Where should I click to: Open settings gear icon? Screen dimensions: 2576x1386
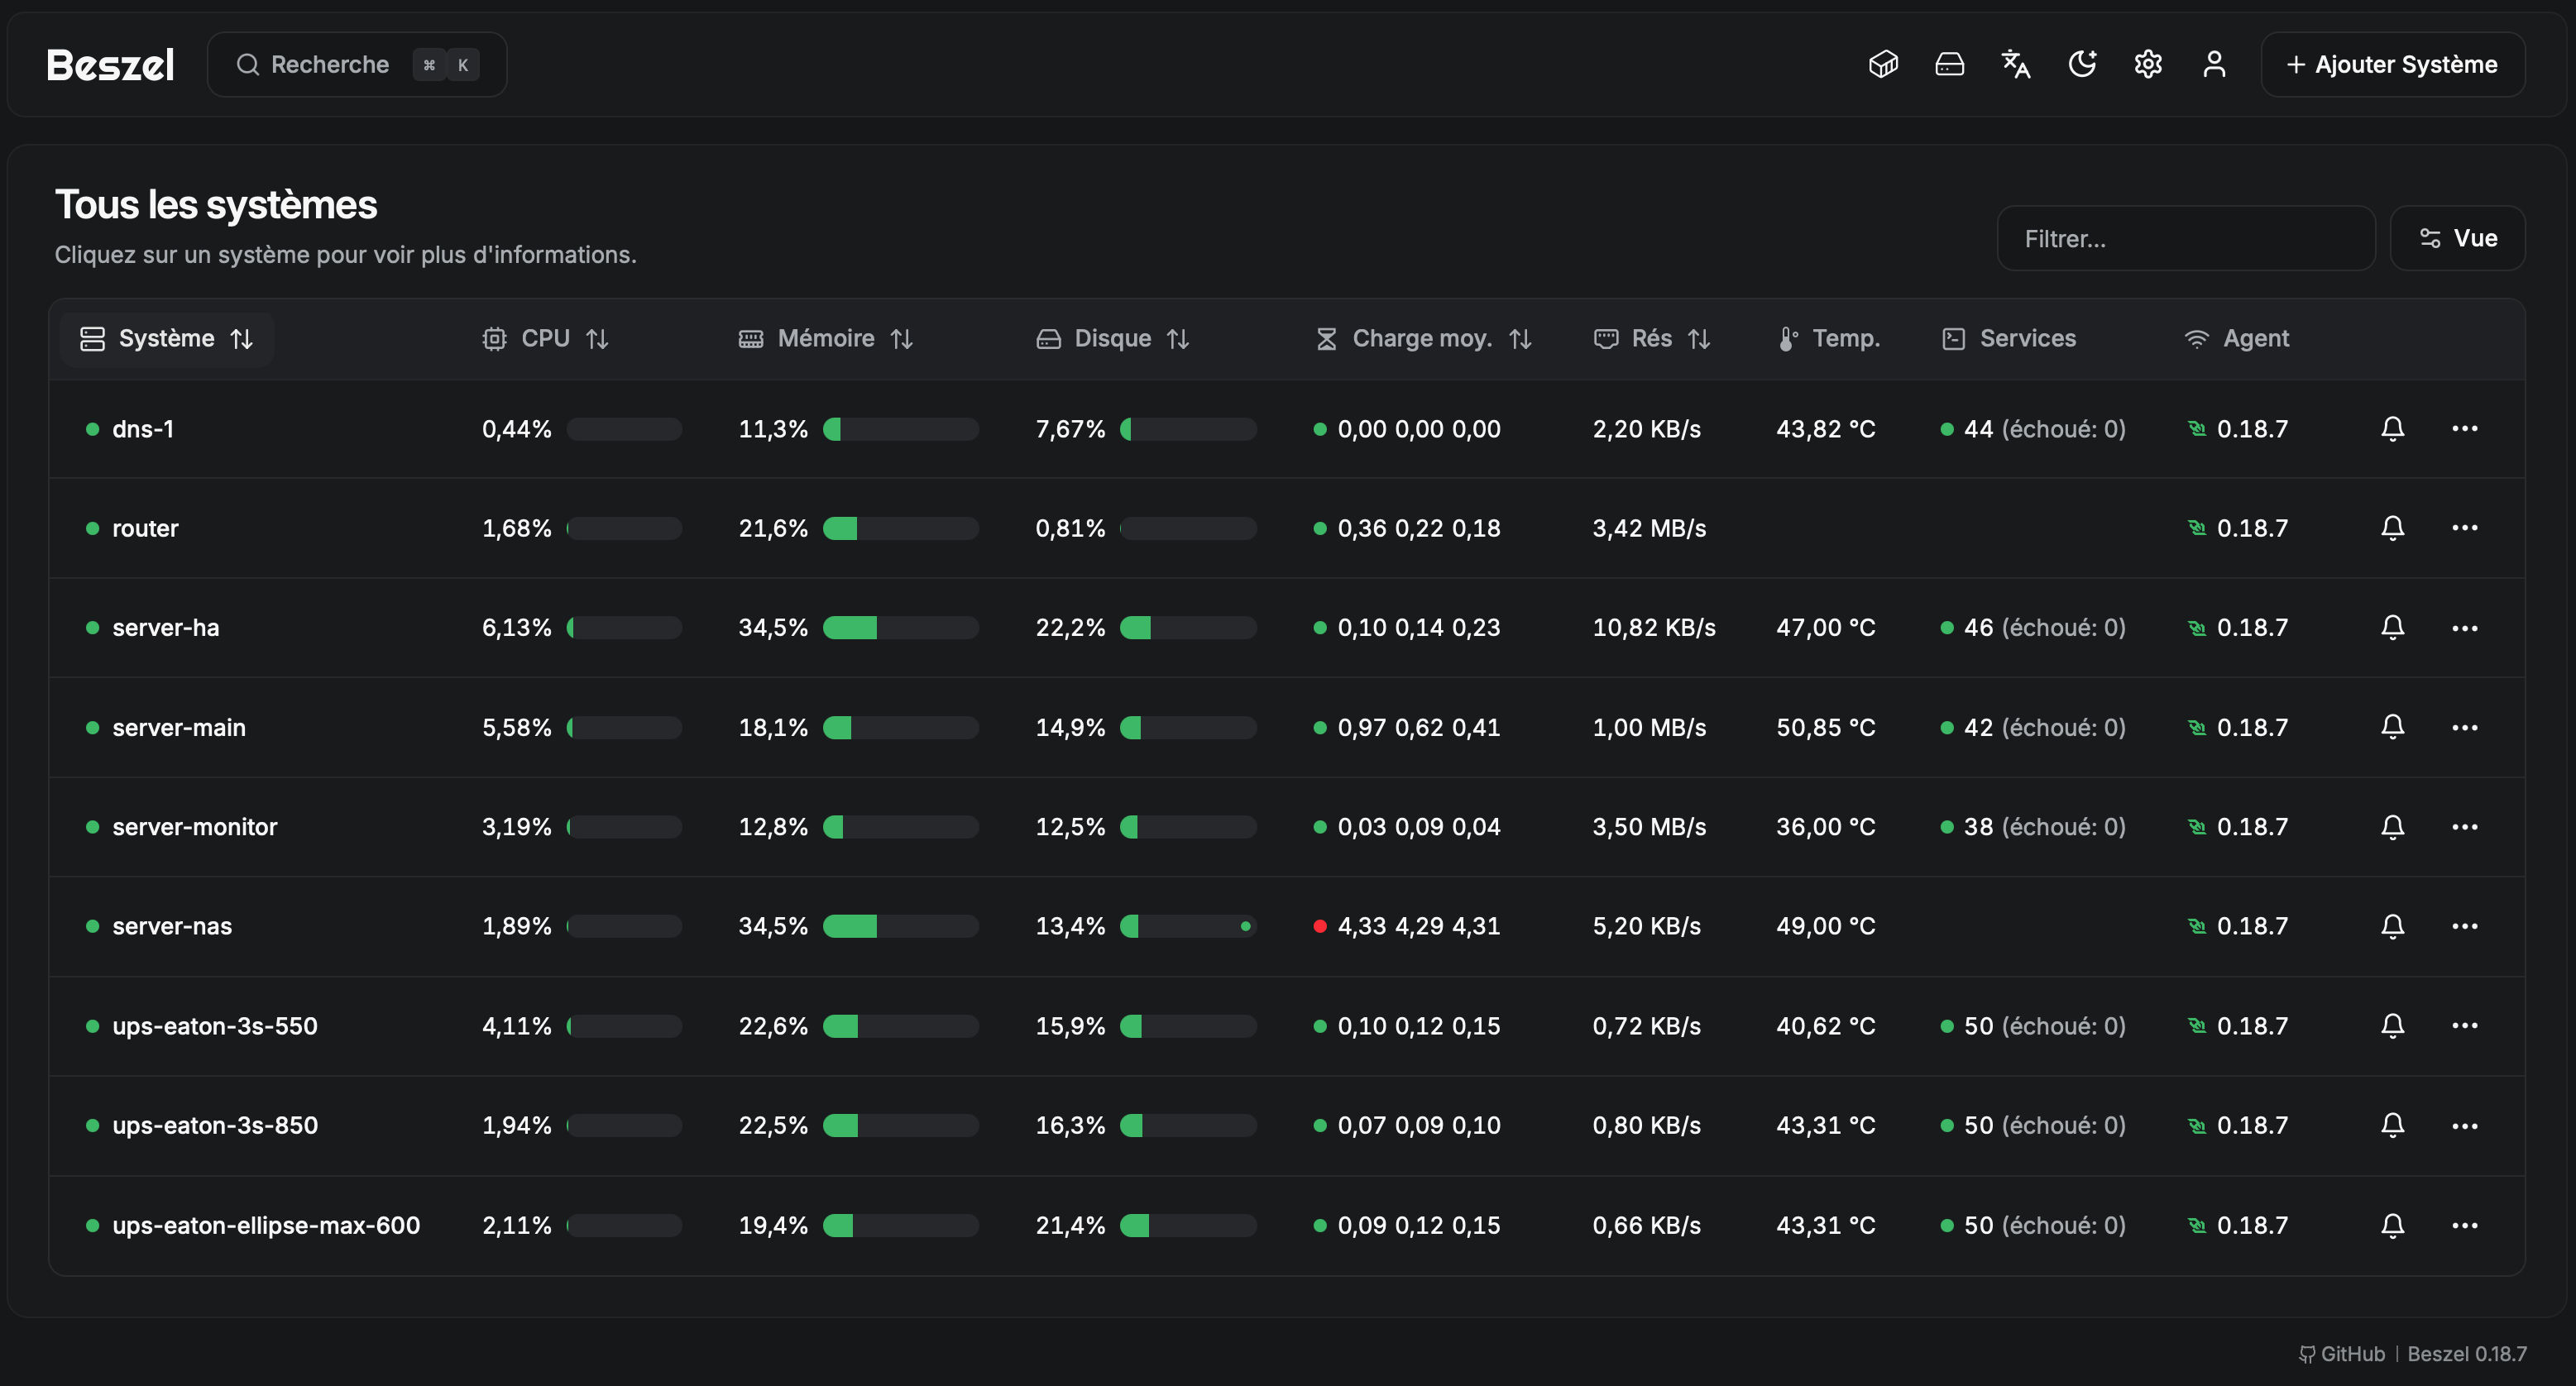tap(2148, 64)
